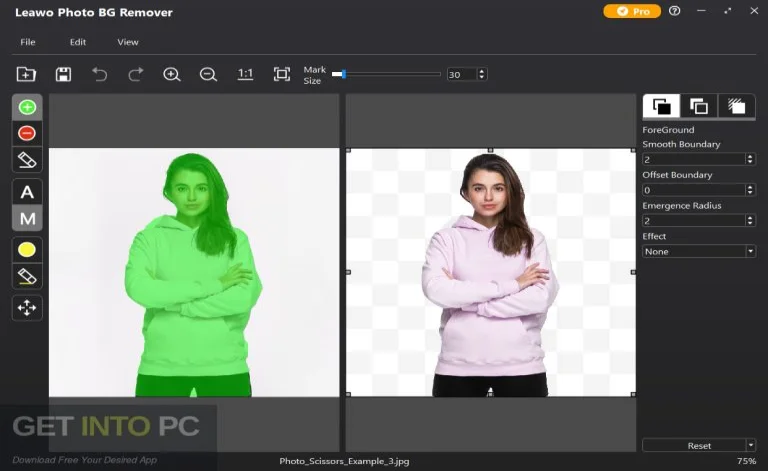Viewport: 768px width, 471px height.
Task: Enable the A automatic mode toggle
Action: point(27,192)
